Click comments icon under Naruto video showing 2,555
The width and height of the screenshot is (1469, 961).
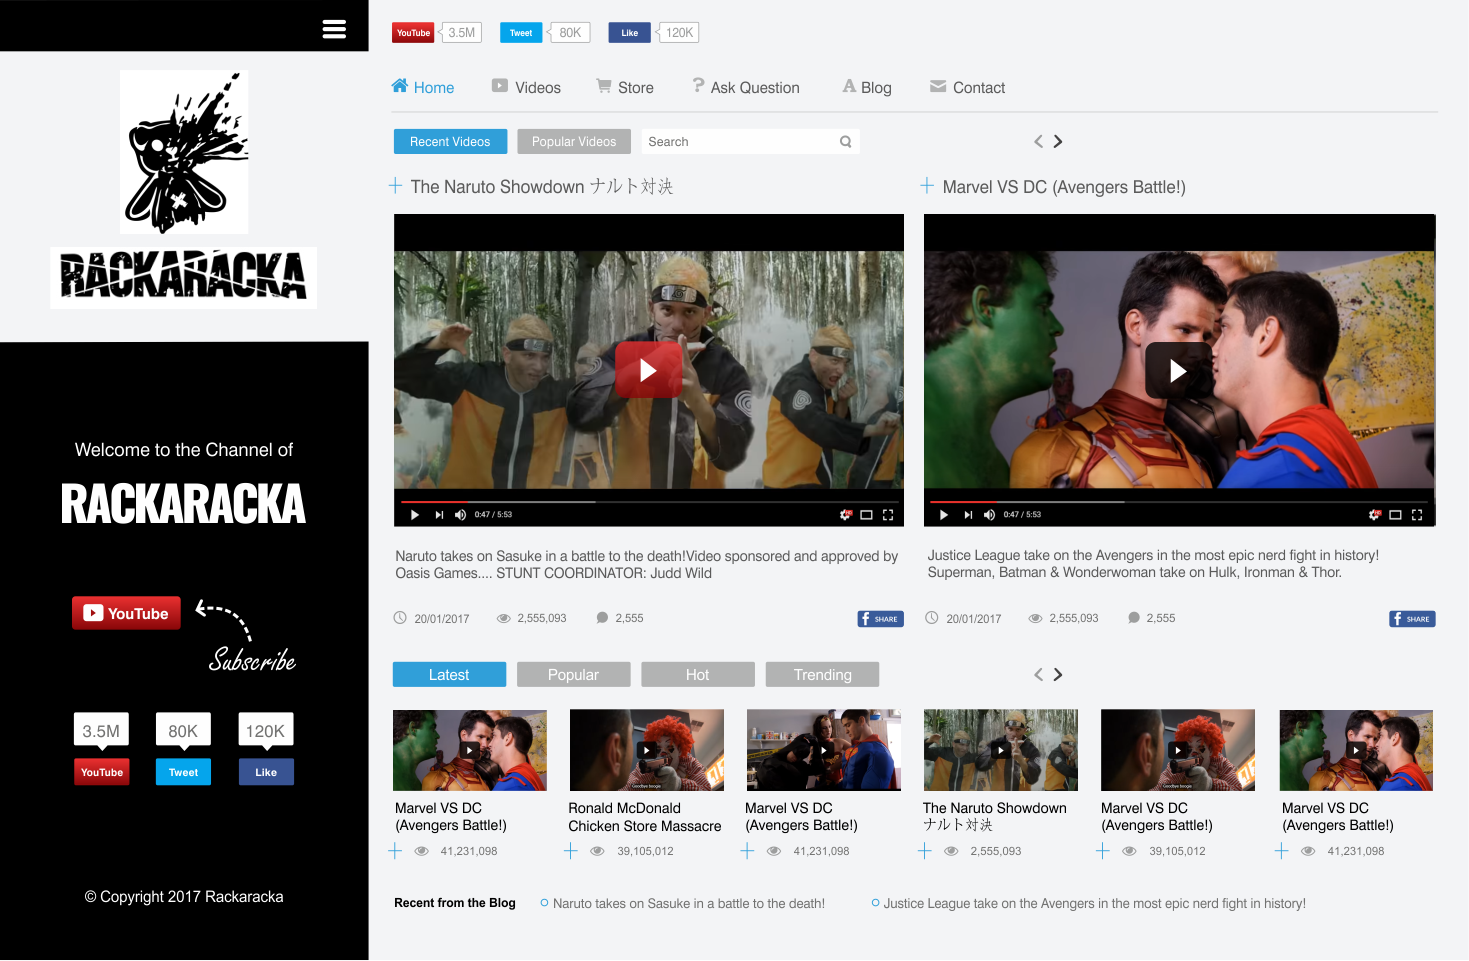602,618
